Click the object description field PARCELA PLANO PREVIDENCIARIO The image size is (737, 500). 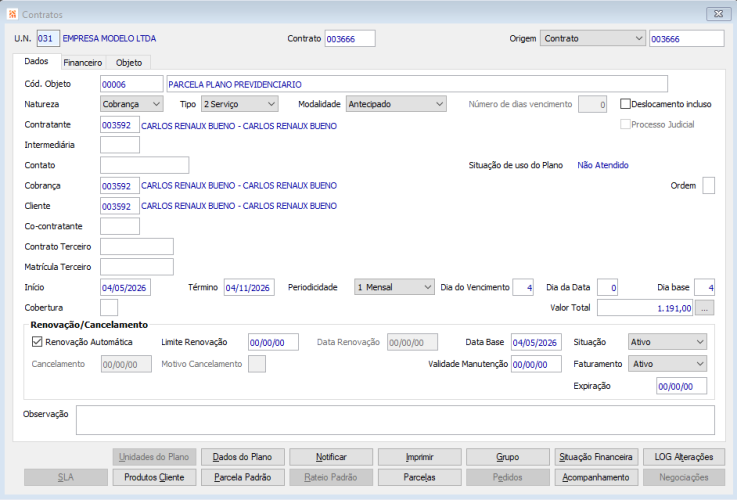(417, 84)
